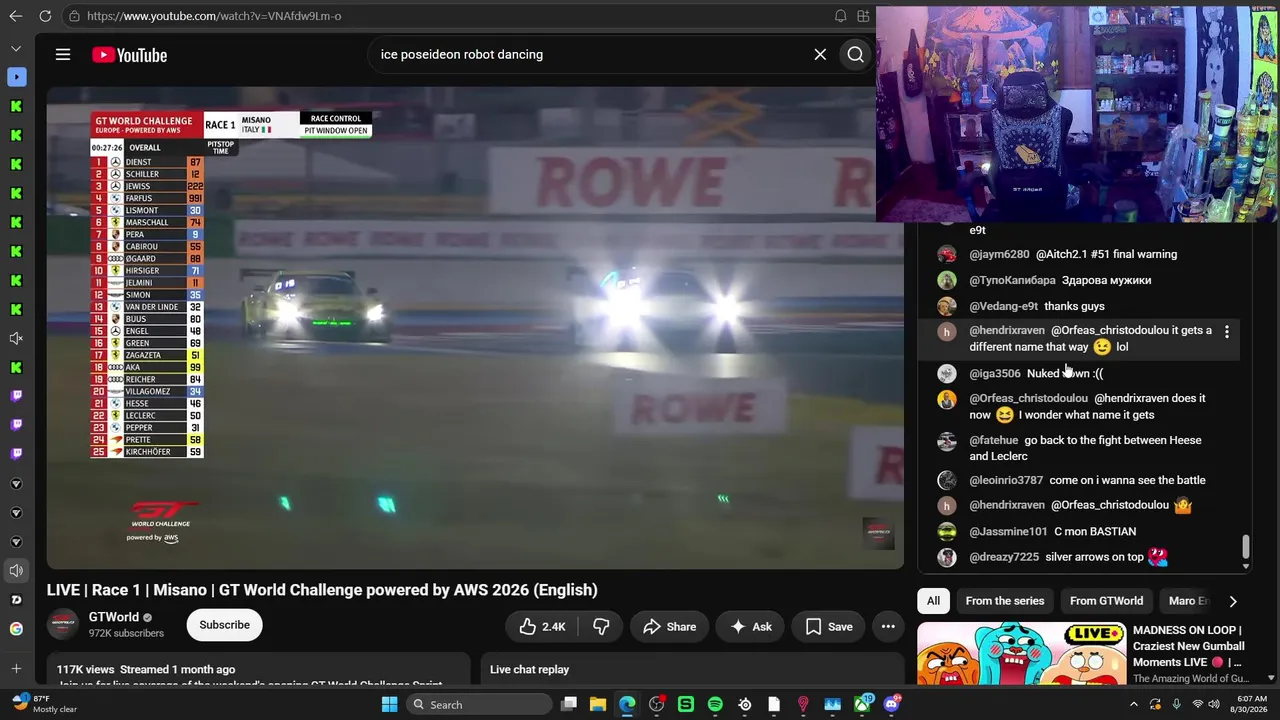Open the weather widget showing 87°F

point(44,704)
